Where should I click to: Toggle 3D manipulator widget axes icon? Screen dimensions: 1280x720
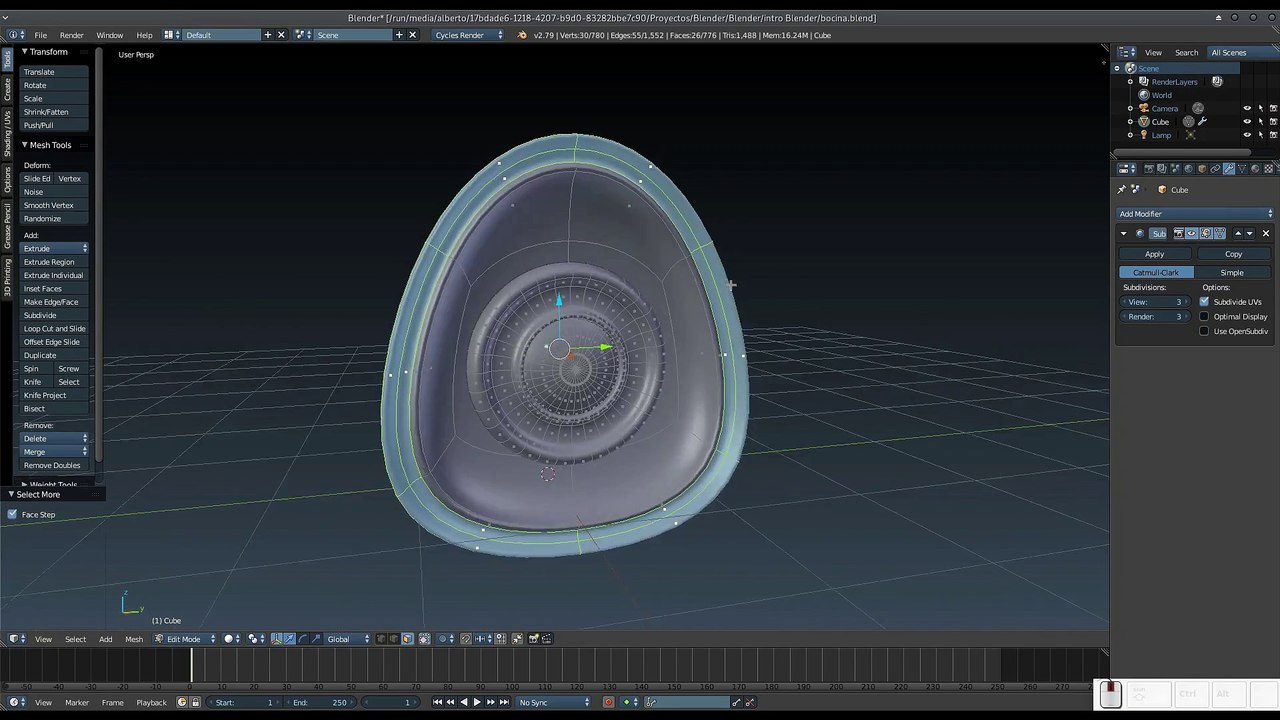tap(276, 639)
